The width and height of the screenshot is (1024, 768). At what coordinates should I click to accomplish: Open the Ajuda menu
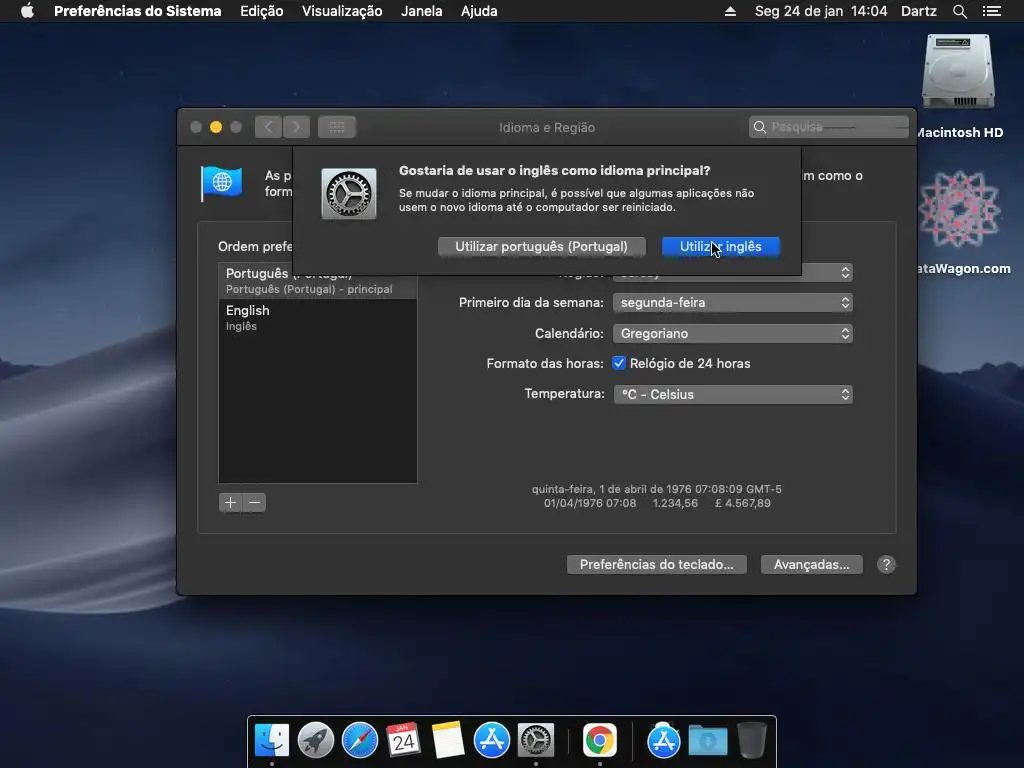click(x=479, y=11)
